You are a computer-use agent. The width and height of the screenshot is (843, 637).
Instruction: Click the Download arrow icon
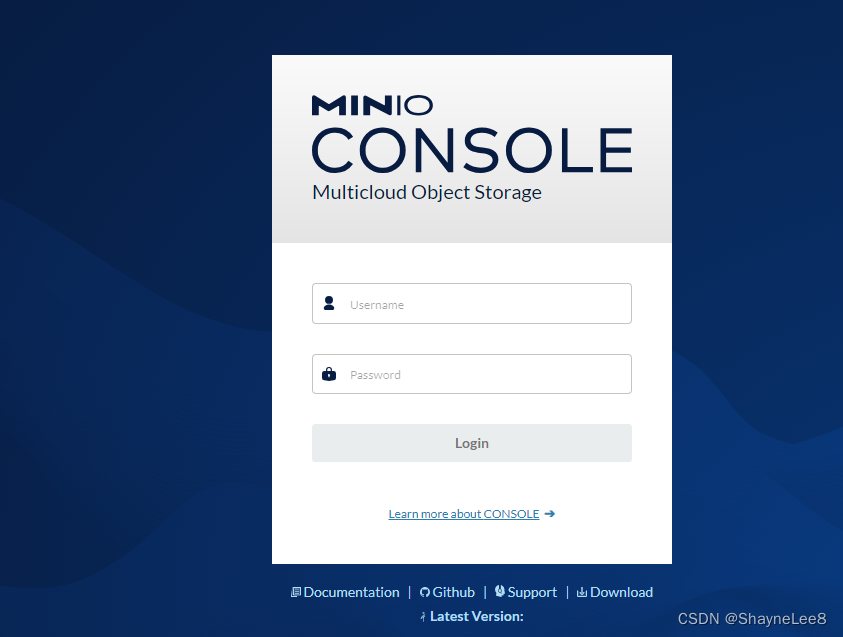coord(582,592)
